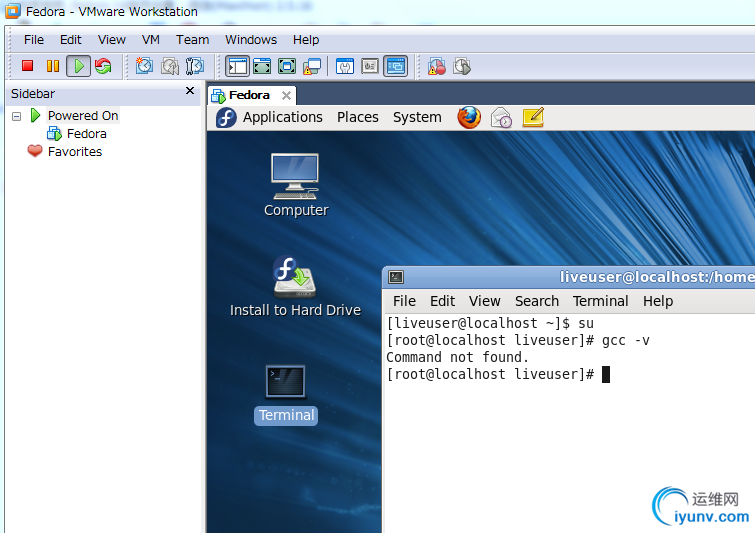The height and width of the screenshot is (533, 755).
Task: Click the terminal window title bar icon
Action: [x=396, y=277]
